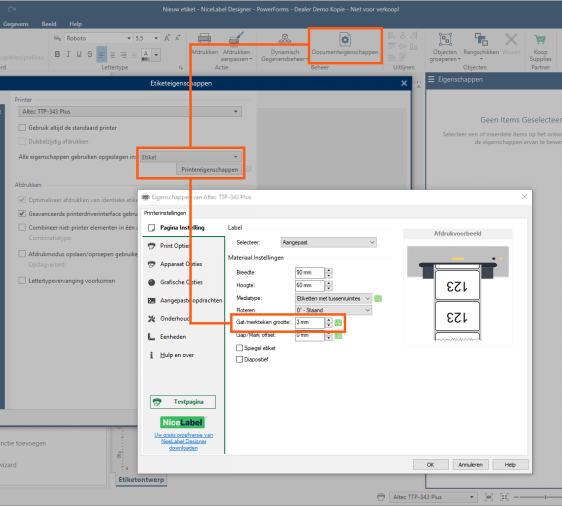Open Koop Supplies cart icon
This screenshot has width=562, height=506.
[540, 39]
